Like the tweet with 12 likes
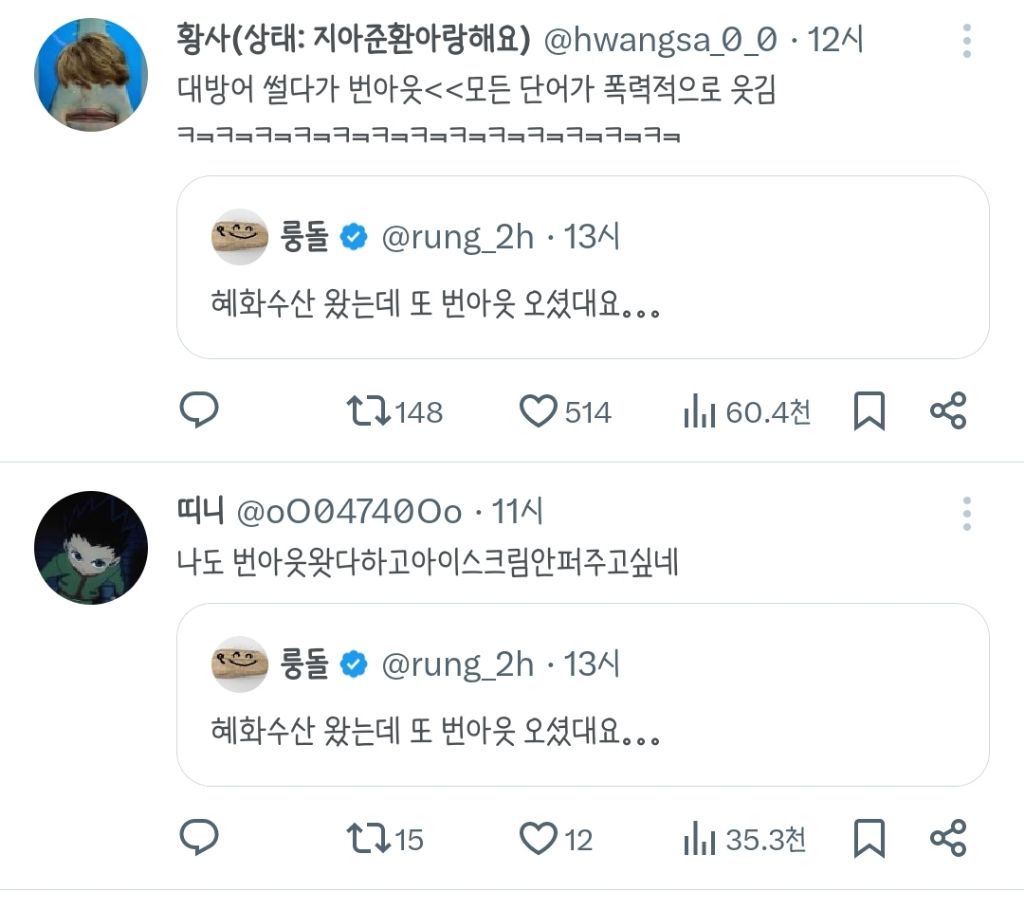 pyautogui.click(x=540, y=838)
